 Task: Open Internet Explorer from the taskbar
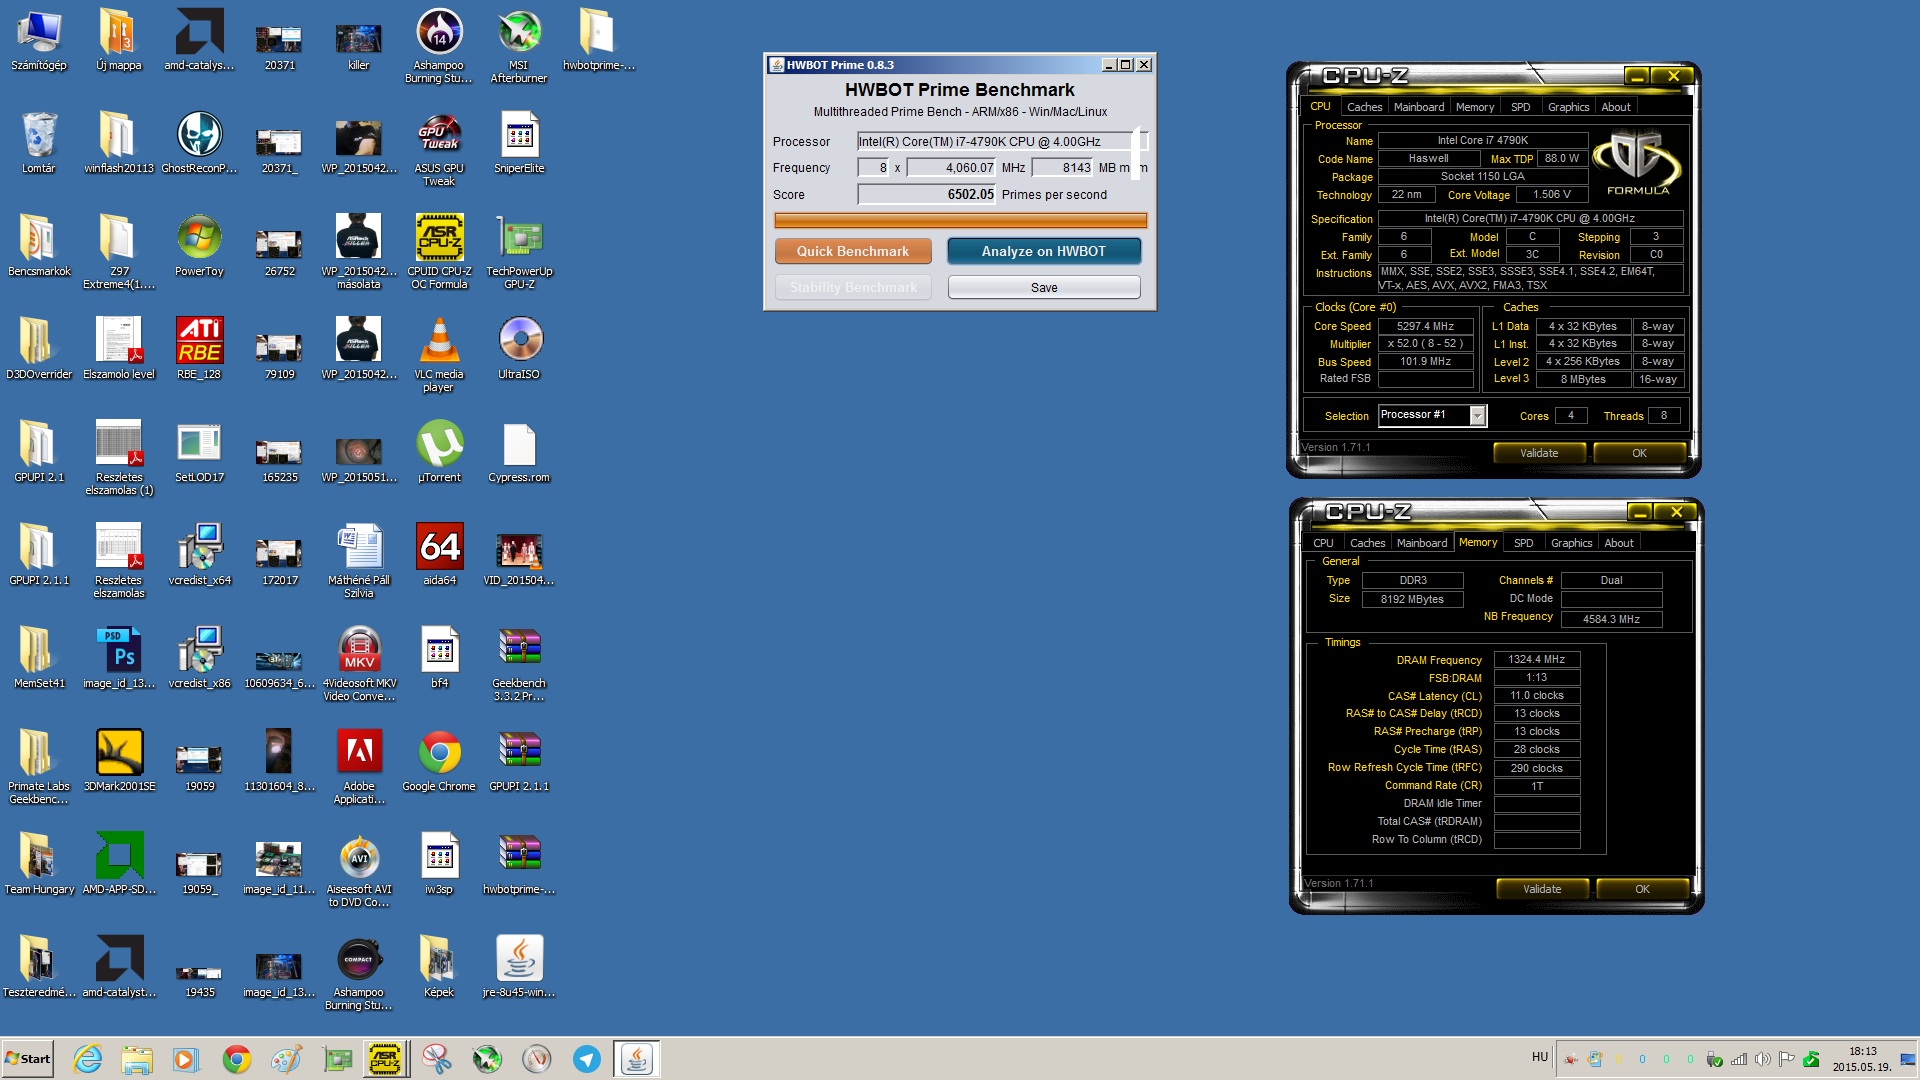(x=87, y=1059)
